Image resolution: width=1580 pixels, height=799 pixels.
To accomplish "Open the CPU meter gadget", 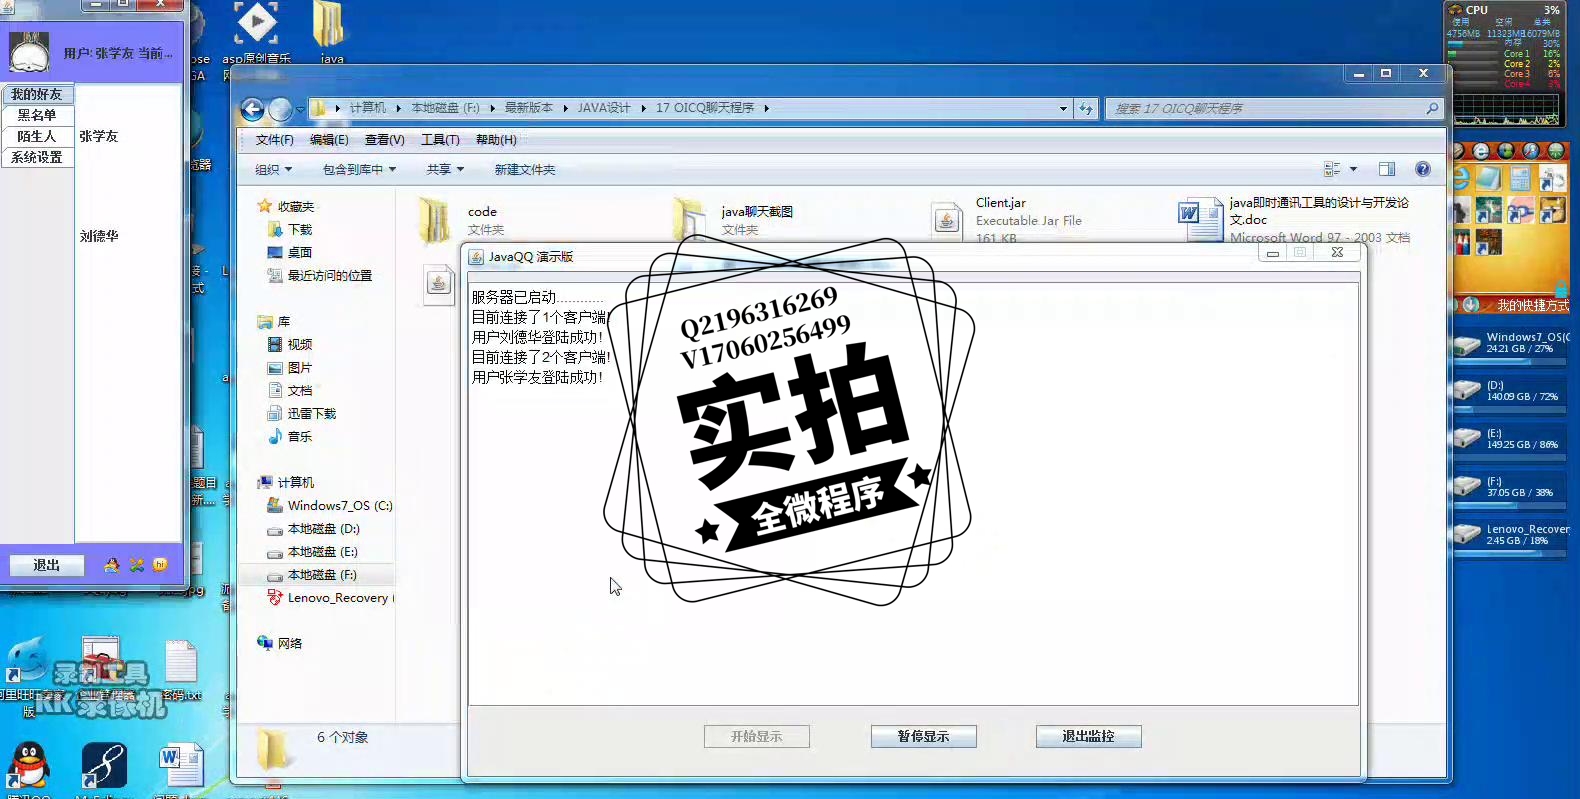I will coord(1504,64).
